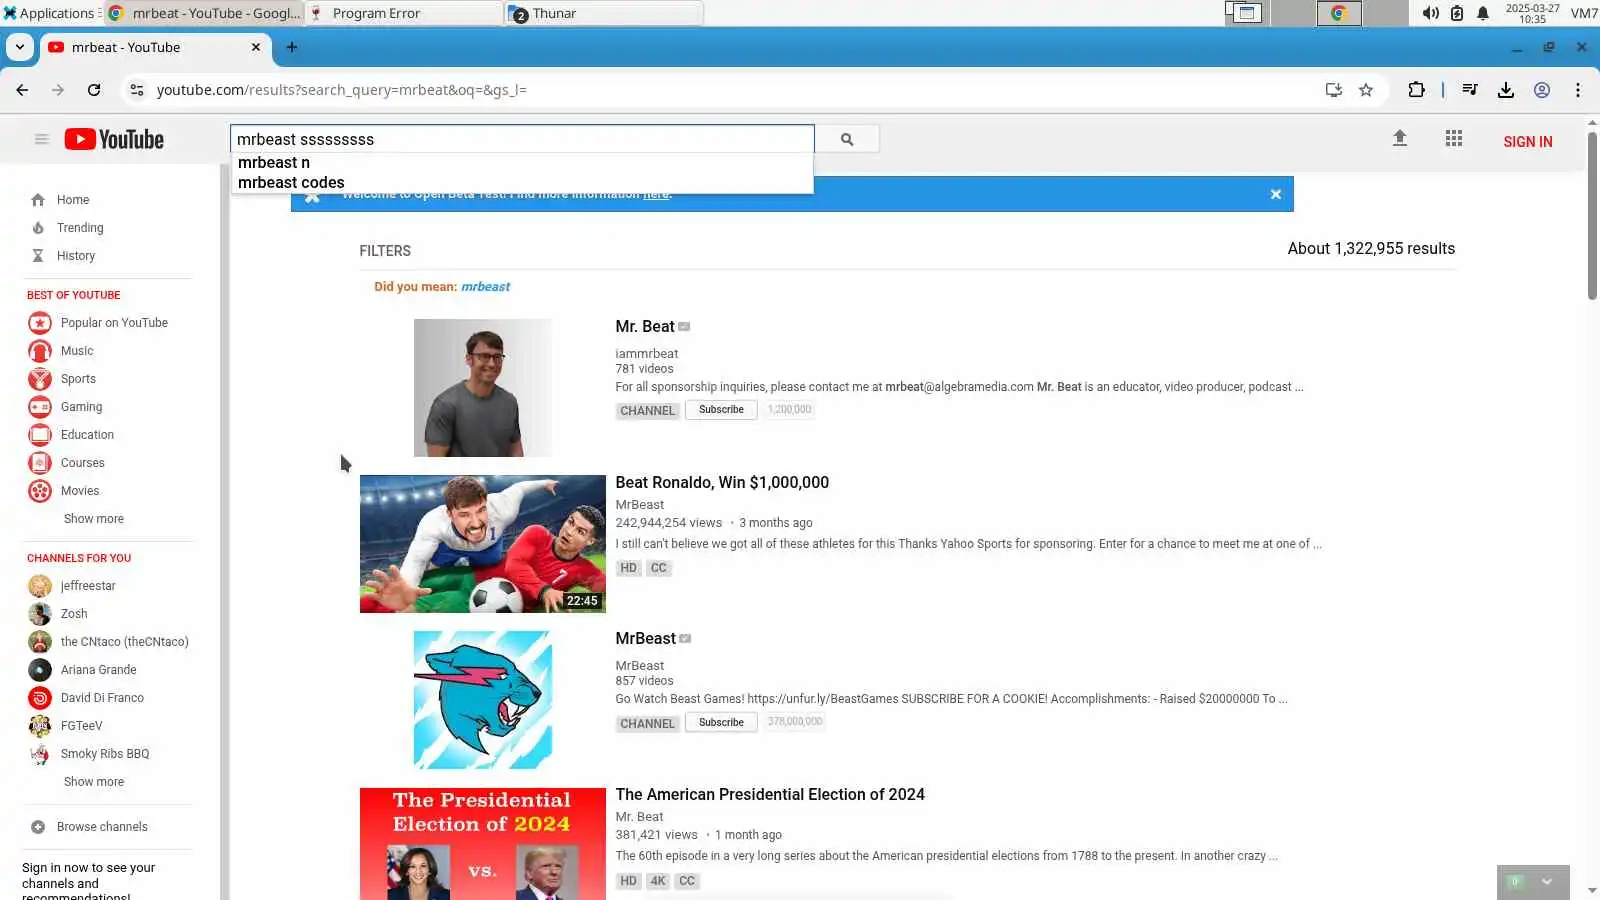1600x900 pixels.
Task: Open the MrBeast panther logo thumbnail
Action: (x=483, y=700)
